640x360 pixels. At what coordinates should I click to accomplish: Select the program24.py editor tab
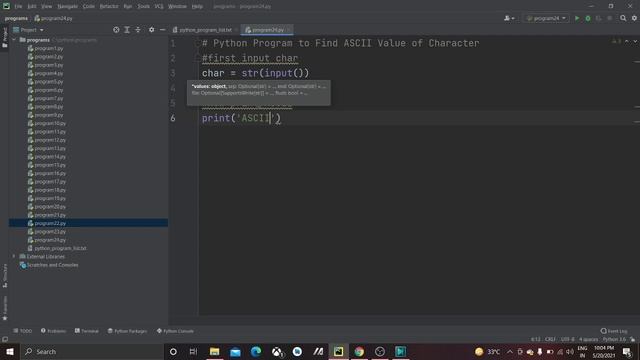pyautogui.click(x=267, y=30)
